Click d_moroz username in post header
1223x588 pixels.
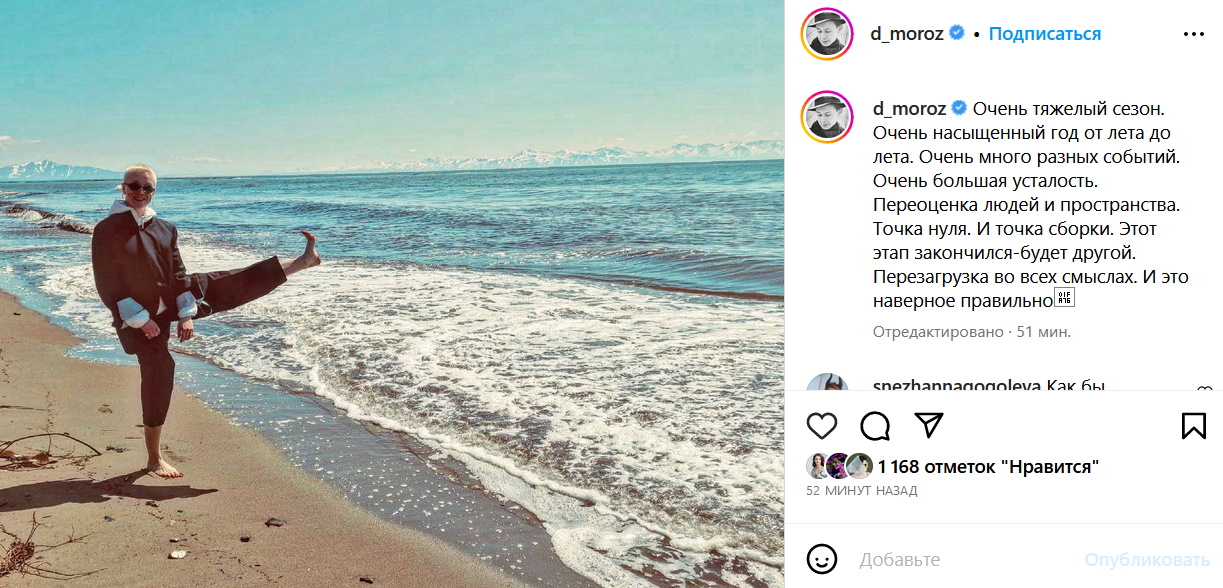pyautogui.click(x=908, y=34)
